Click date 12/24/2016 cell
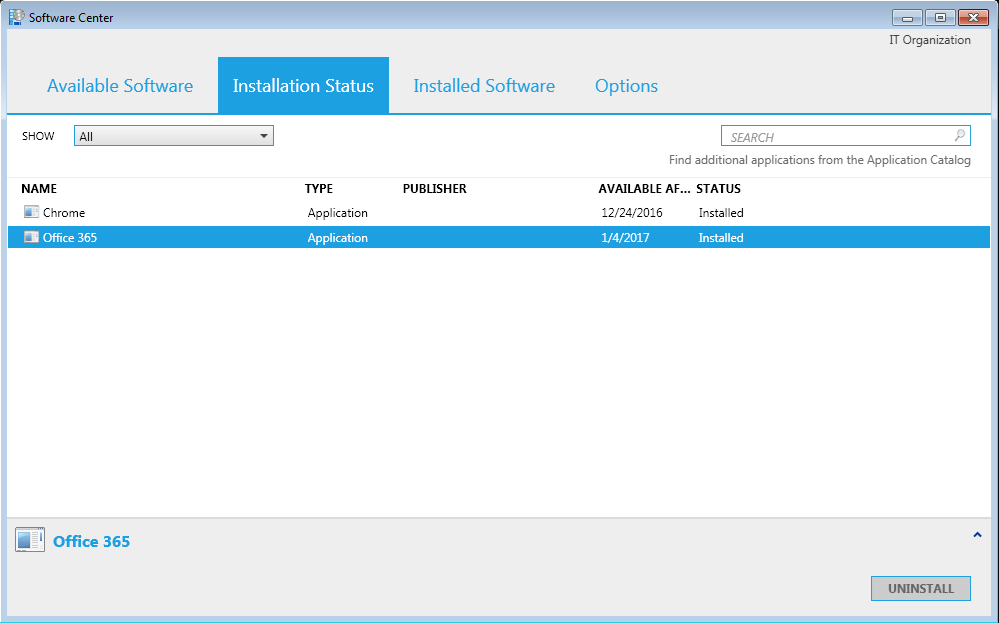Screen dimensions: 999x623 coord(632,213)
